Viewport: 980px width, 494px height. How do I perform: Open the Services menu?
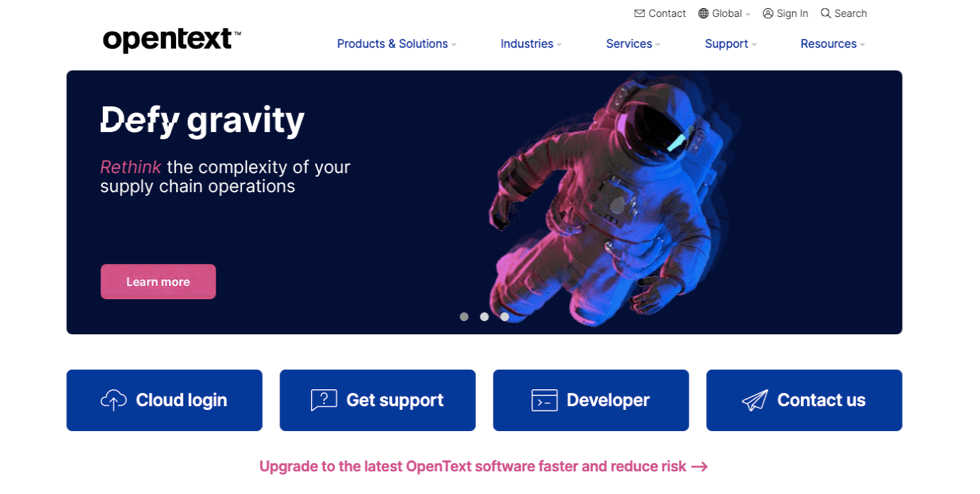(x=629, y=44)
